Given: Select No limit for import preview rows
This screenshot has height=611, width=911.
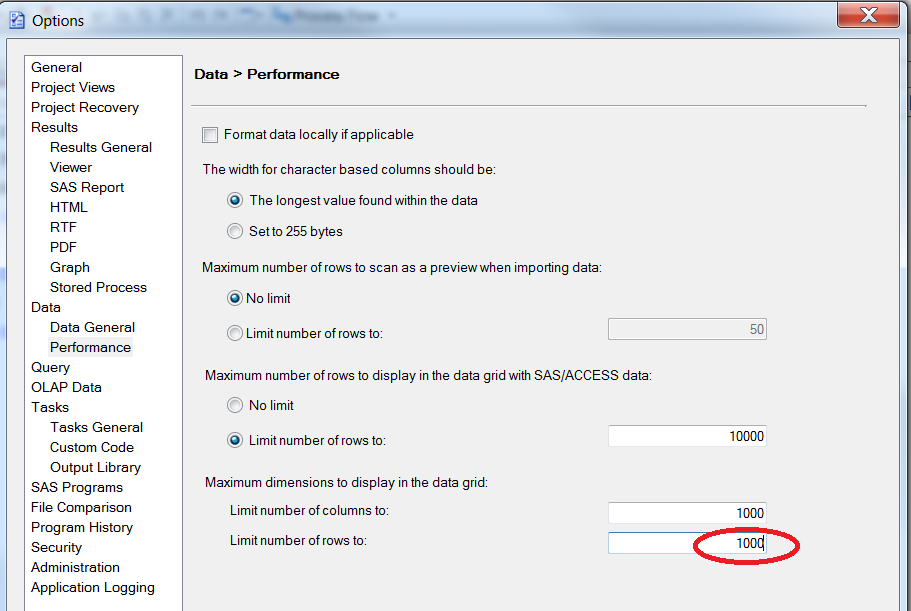Looking at the screenshot, I should click(235, 298).
